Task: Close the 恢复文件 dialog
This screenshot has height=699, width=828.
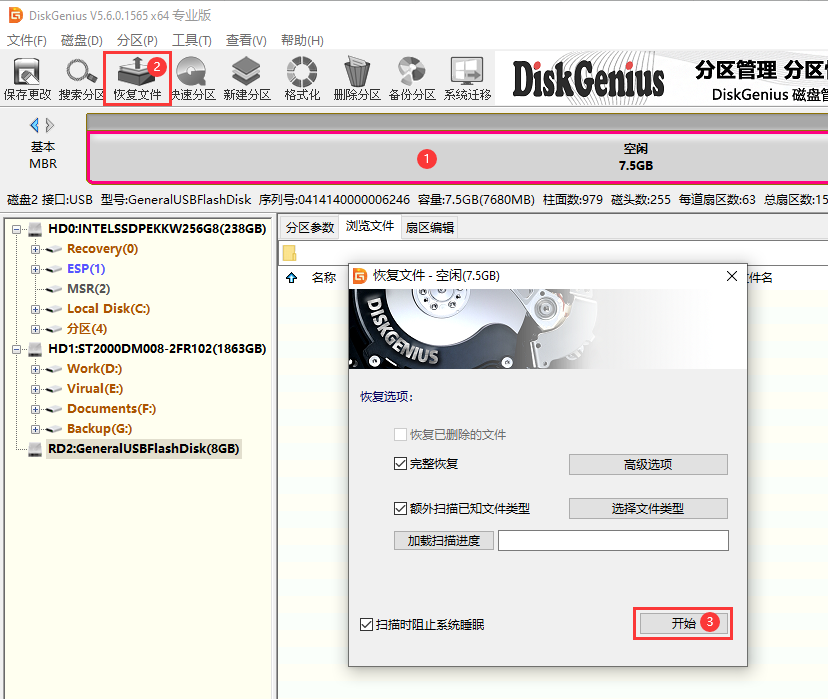Action: [731, 276]
